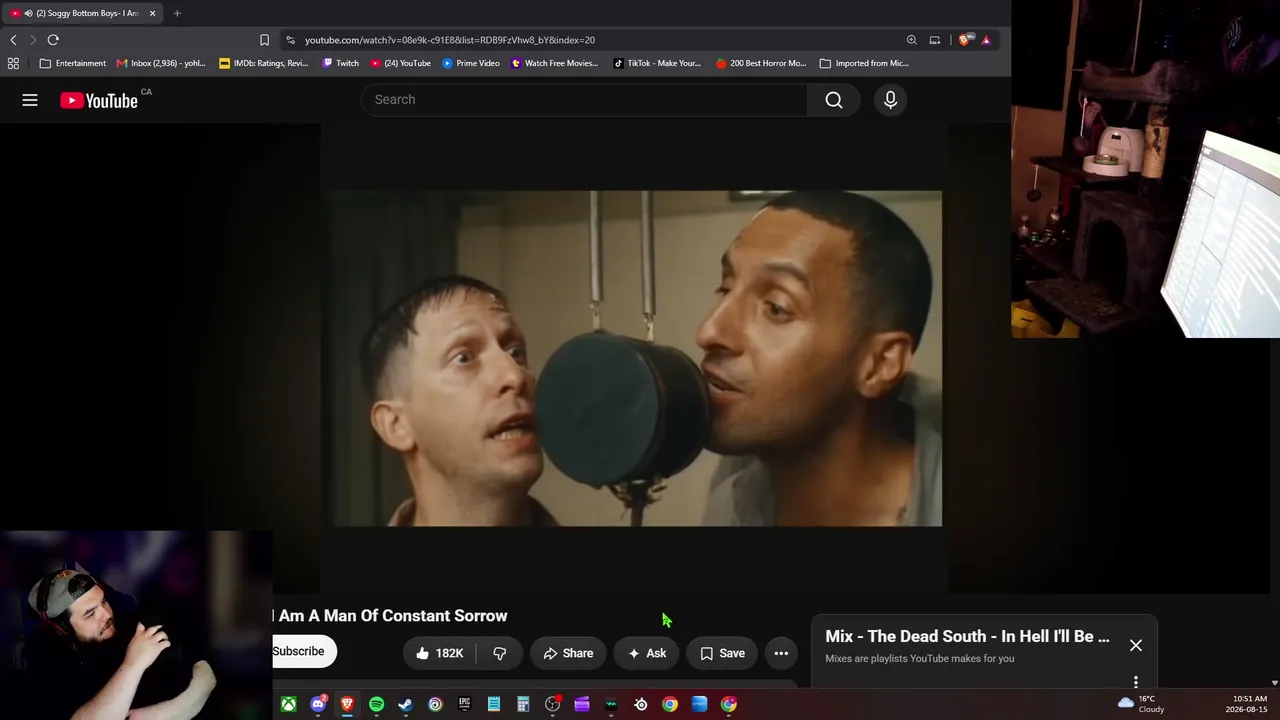Open OBS Studio from the taskbar

tap(552, 704)
